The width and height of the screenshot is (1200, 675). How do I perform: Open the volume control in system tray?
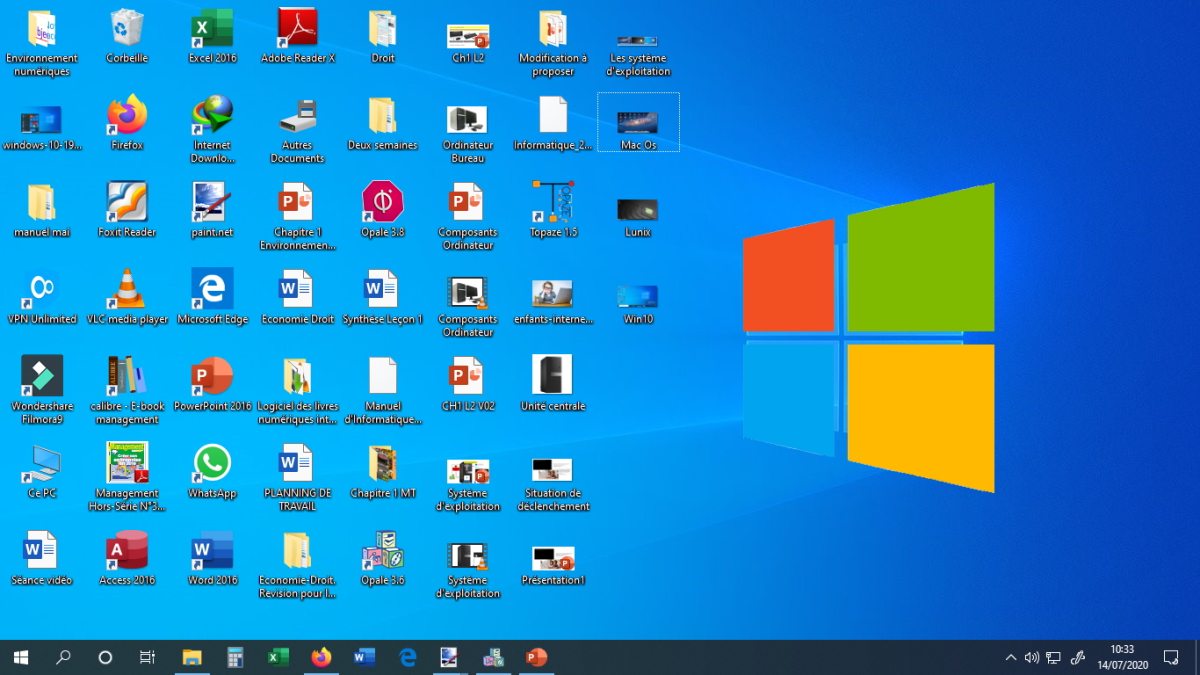[1032, 657]
